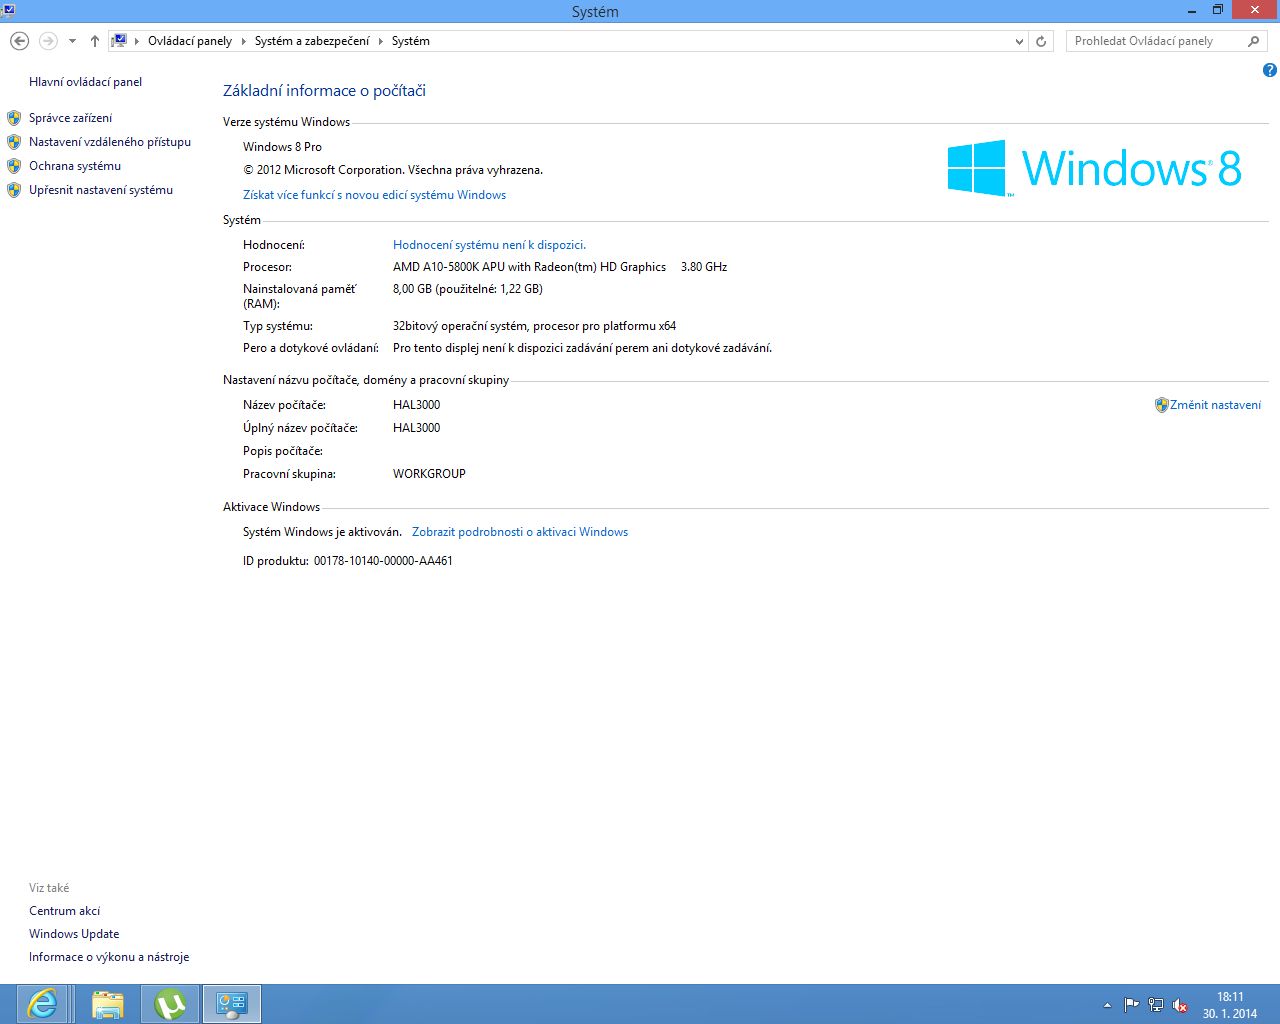This screenshot has height=1024, width=1280.
Task: Click the 3.80 GHz processor speed
Action: pyautogui.click(x=704, y=267)
